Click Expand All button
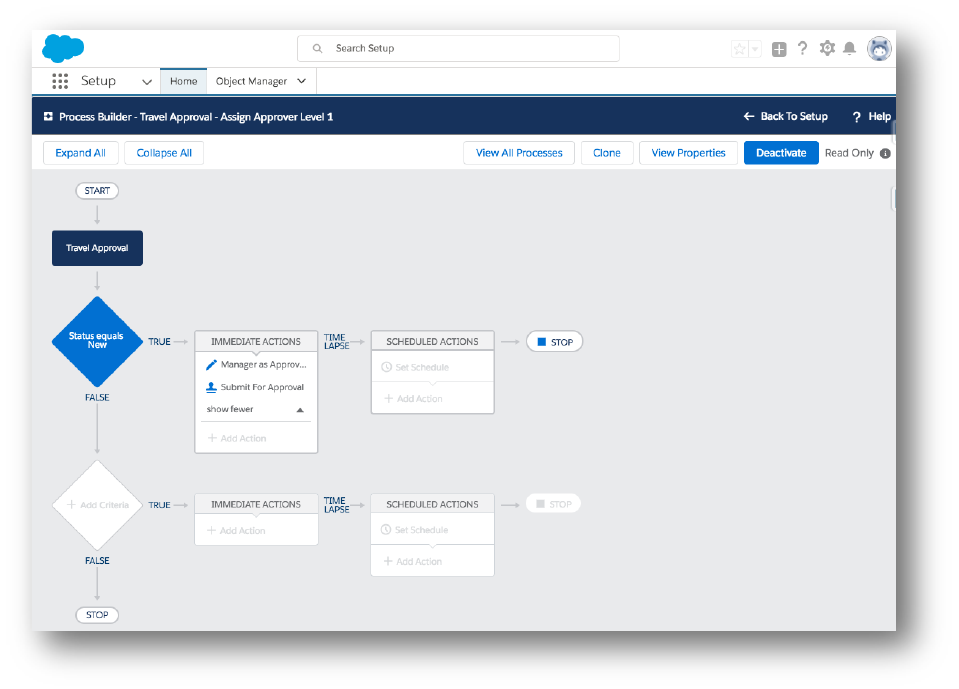 [81, 153]
